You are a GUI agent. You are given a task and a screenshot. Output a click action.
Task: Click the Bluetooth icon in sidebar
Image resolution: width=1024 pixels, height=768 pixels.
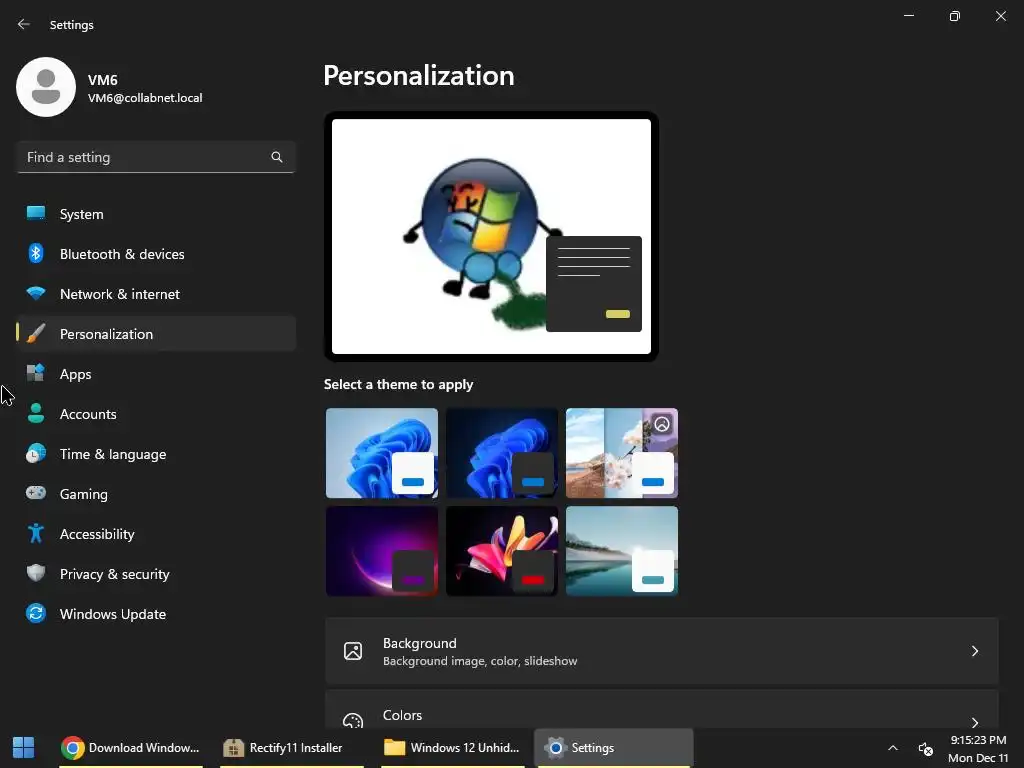point(36,253)
